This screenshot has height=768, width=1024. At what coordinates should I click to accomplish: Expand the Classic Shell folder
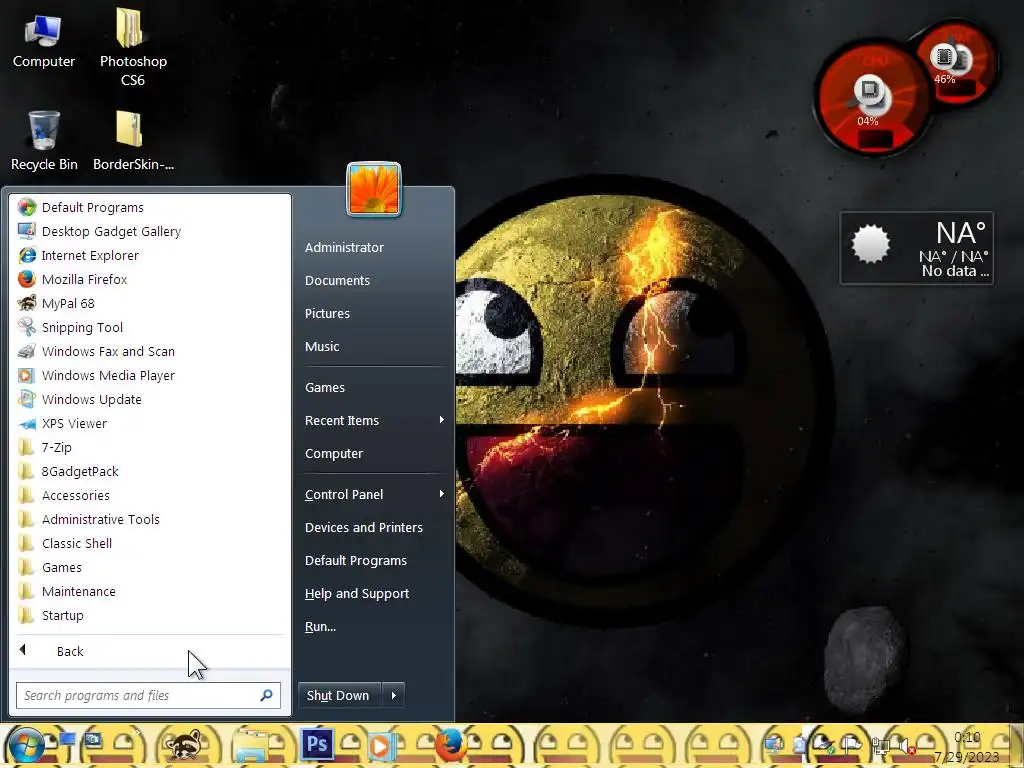pos(150,543)
